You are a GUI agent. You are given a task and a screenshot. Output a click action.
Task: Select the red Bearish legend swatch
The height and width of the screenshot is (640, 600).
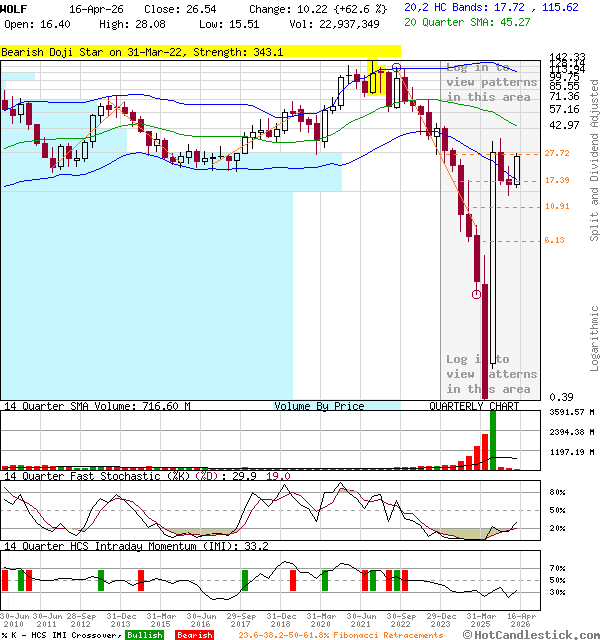(x=195, y=635)
